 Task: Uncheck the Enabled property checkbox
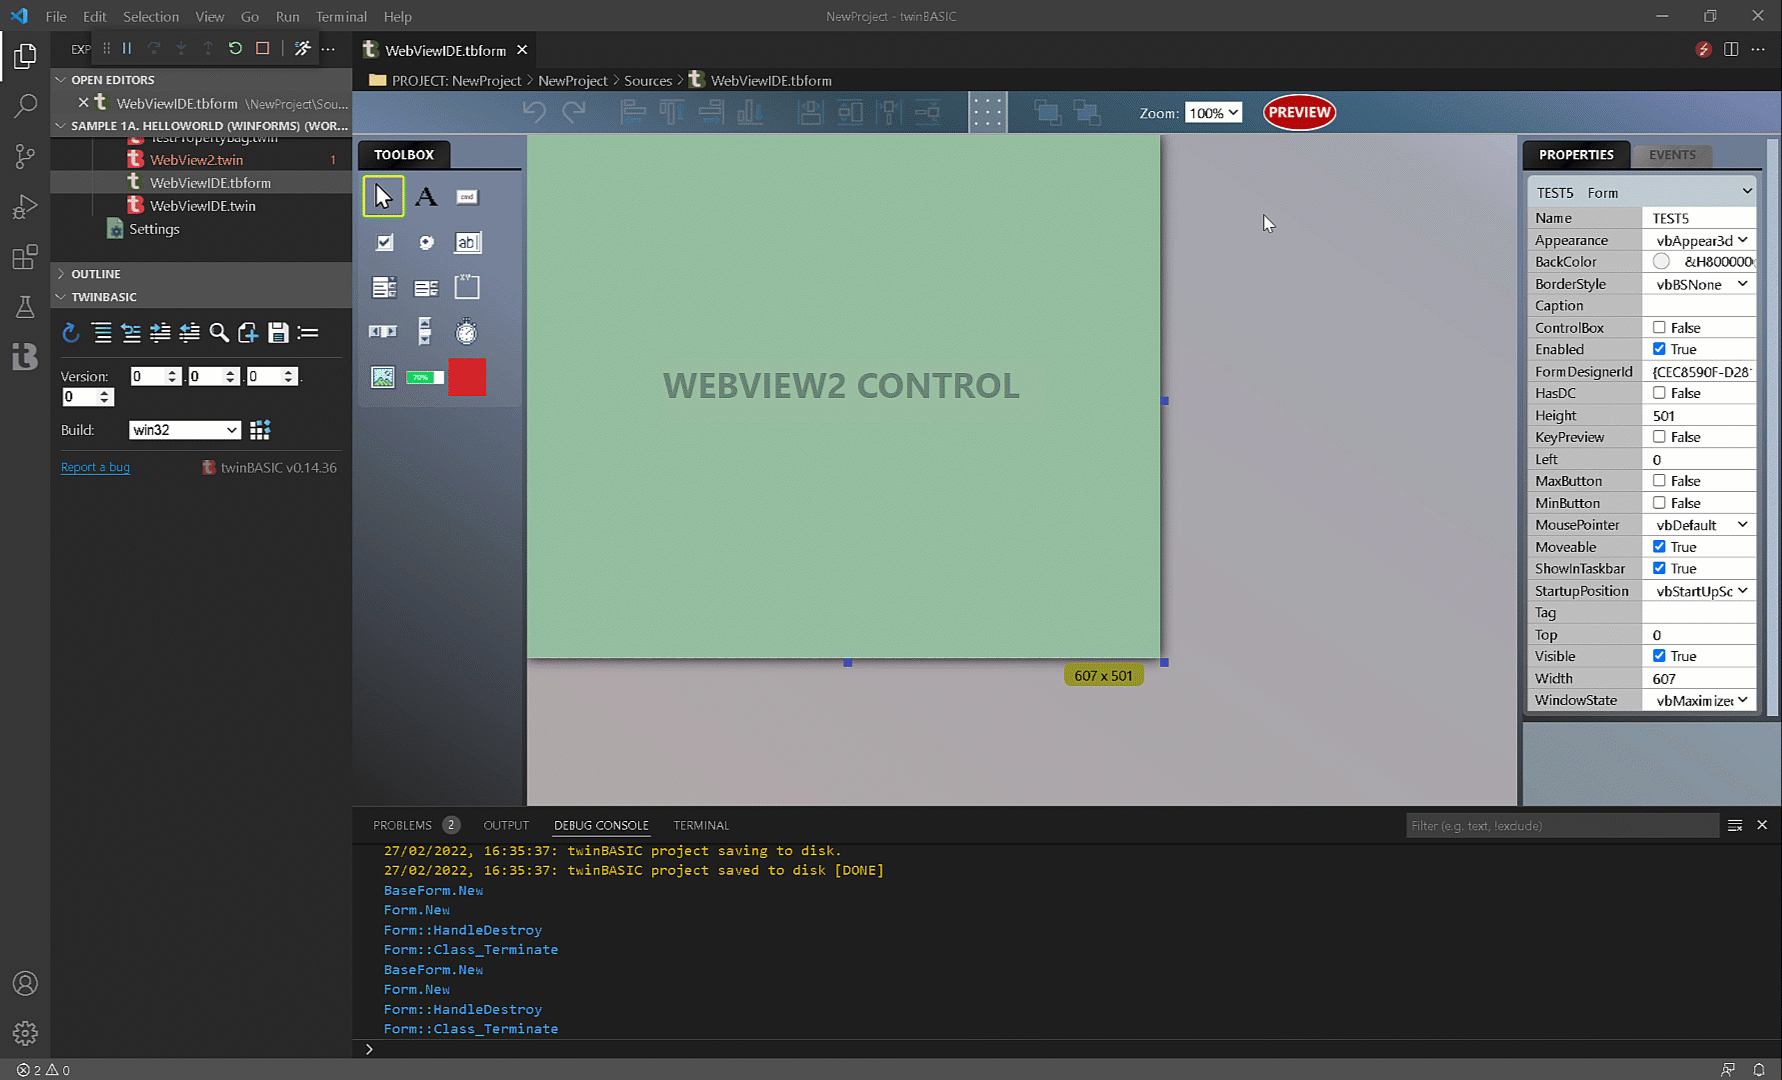click(x=1660, y=348)
